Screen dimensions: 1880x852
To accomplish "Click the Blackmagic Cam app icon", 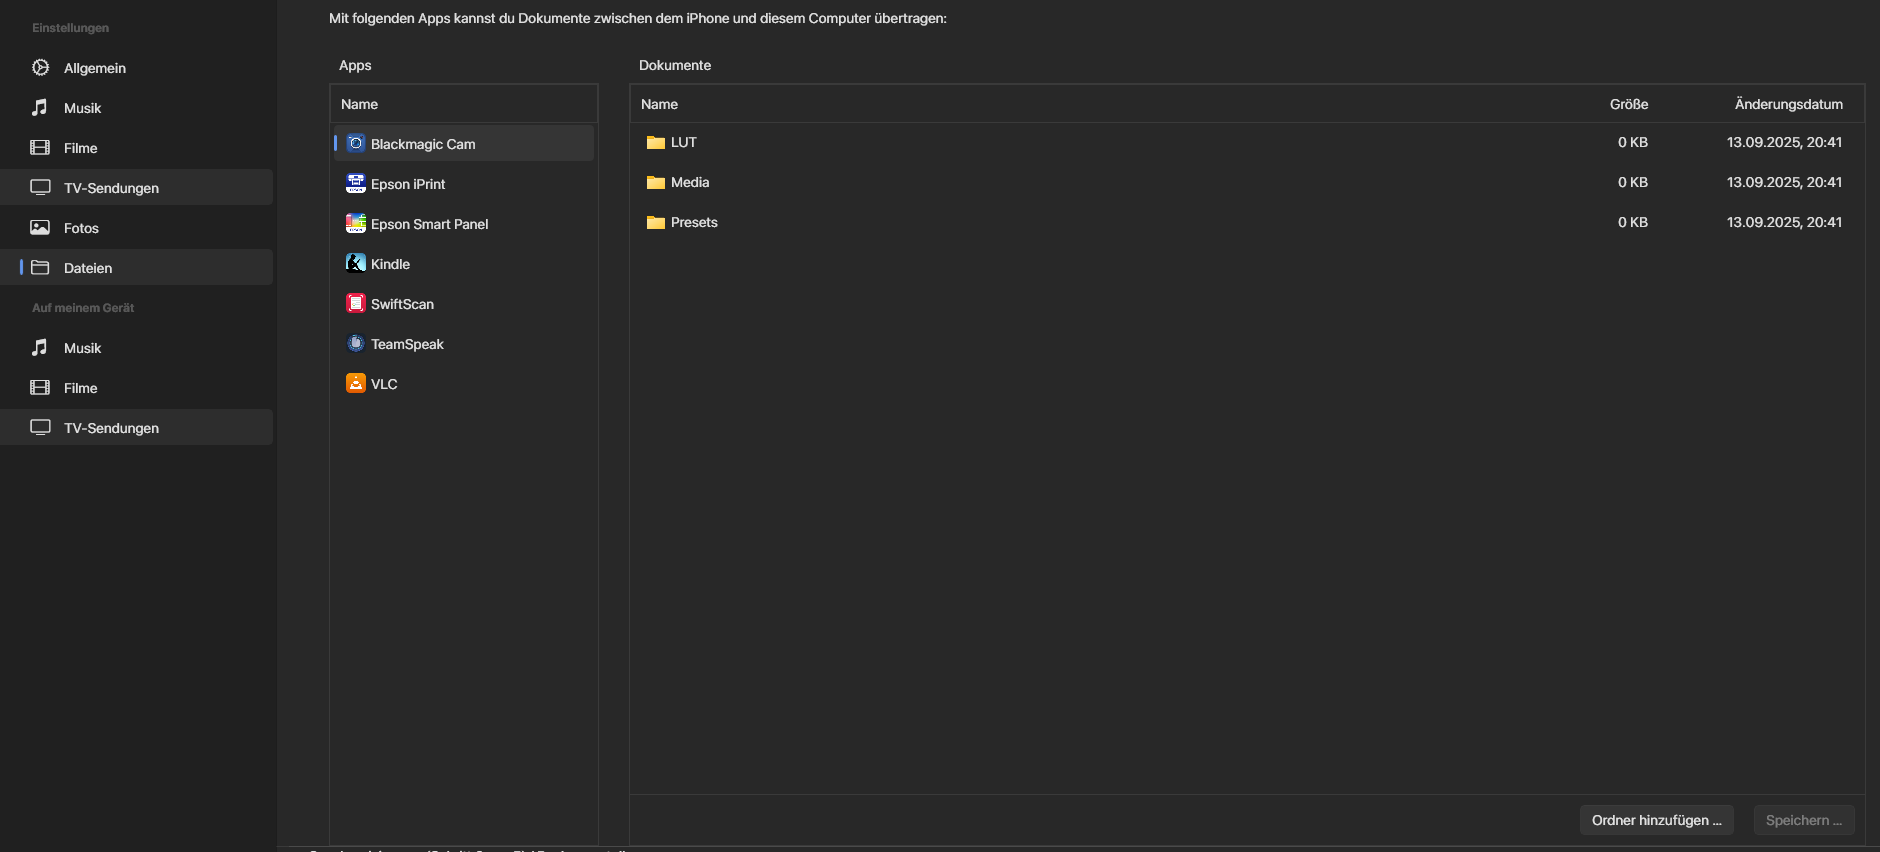I will pos(356,143).
